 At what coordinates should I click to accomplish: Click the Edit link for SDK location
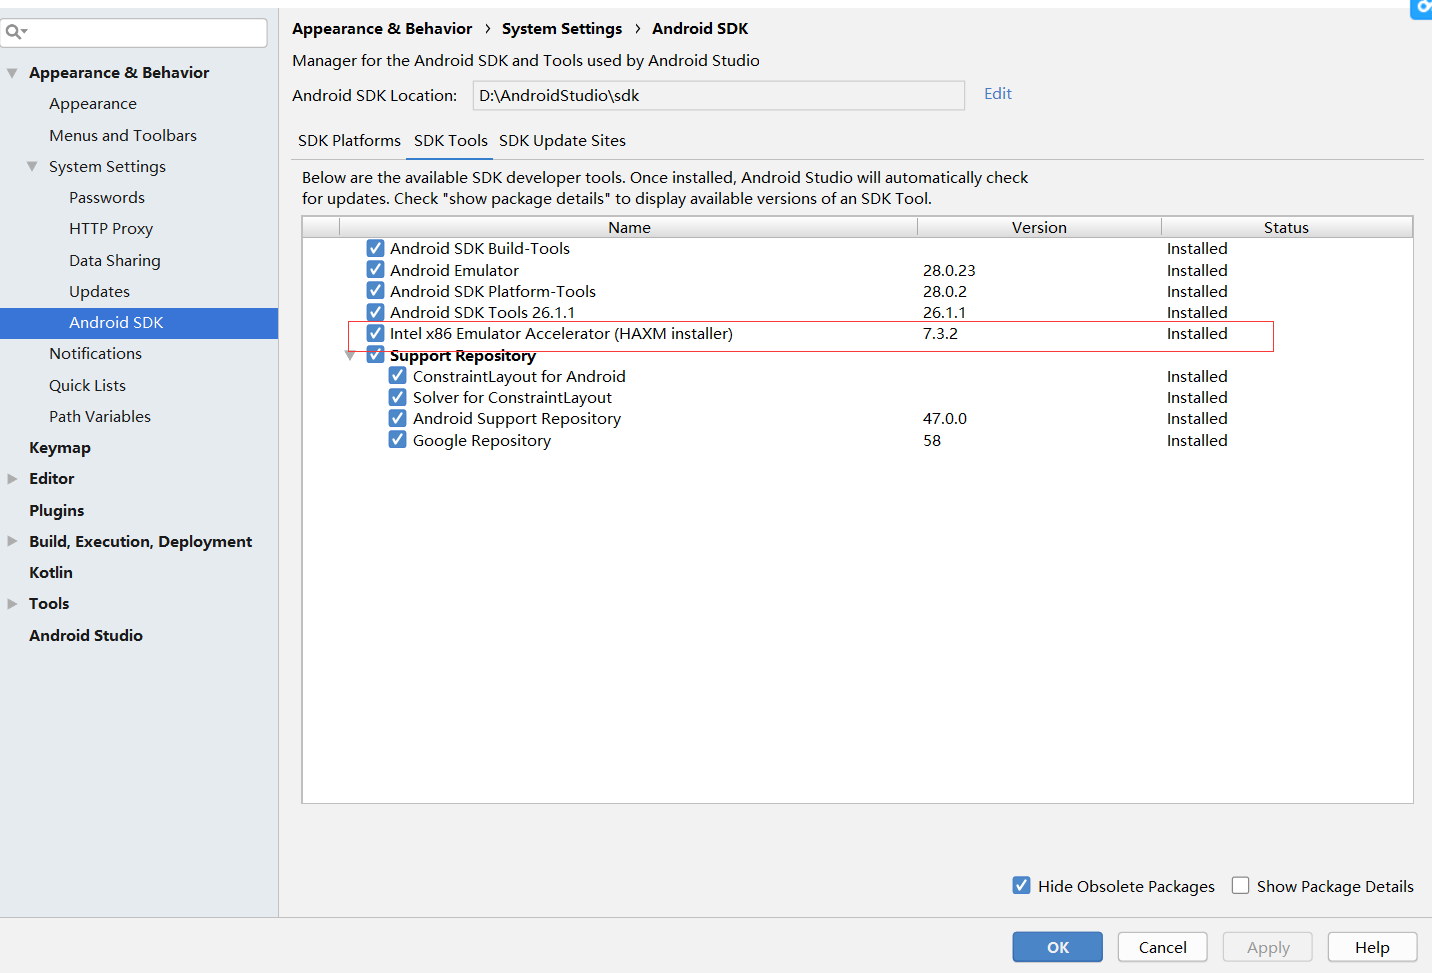tap(998, 94)
